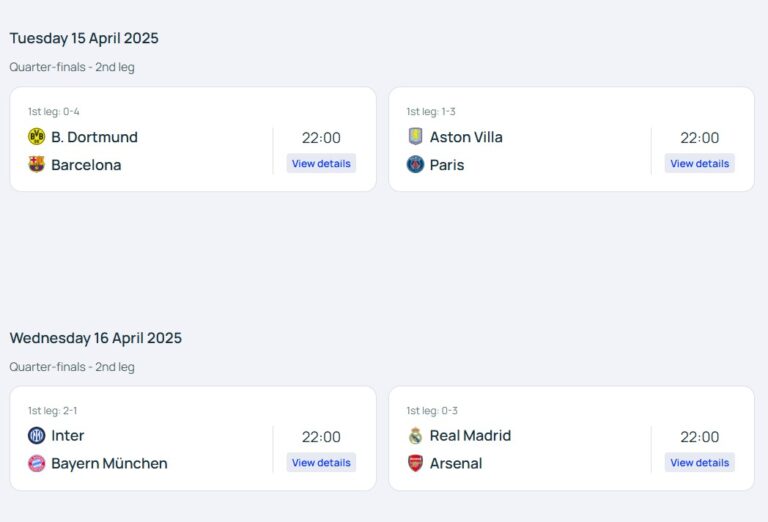Screen dimensions: 768x522
Task: Open the Arsenal team name
Action: coord(456,464)
